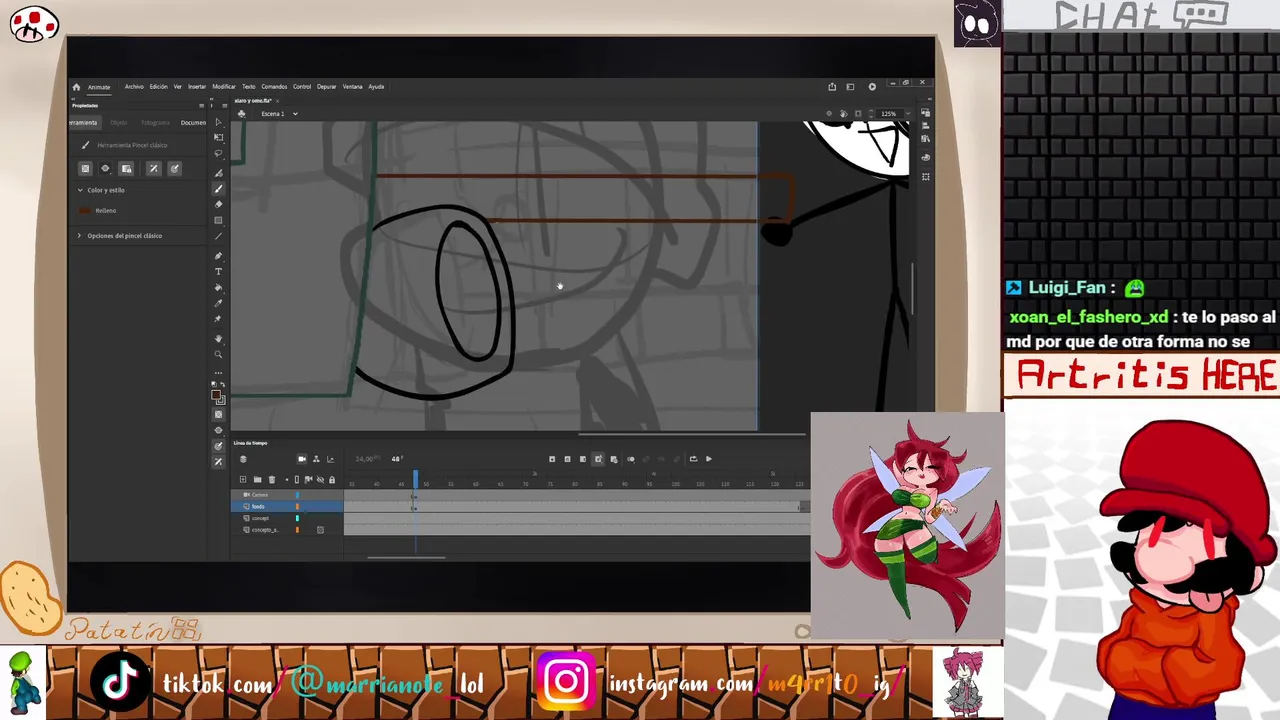Image resolution: width=1280 pixels, height=720 pixels.
Task: Select the Eyedropper tool
Action: coord(218,303)
